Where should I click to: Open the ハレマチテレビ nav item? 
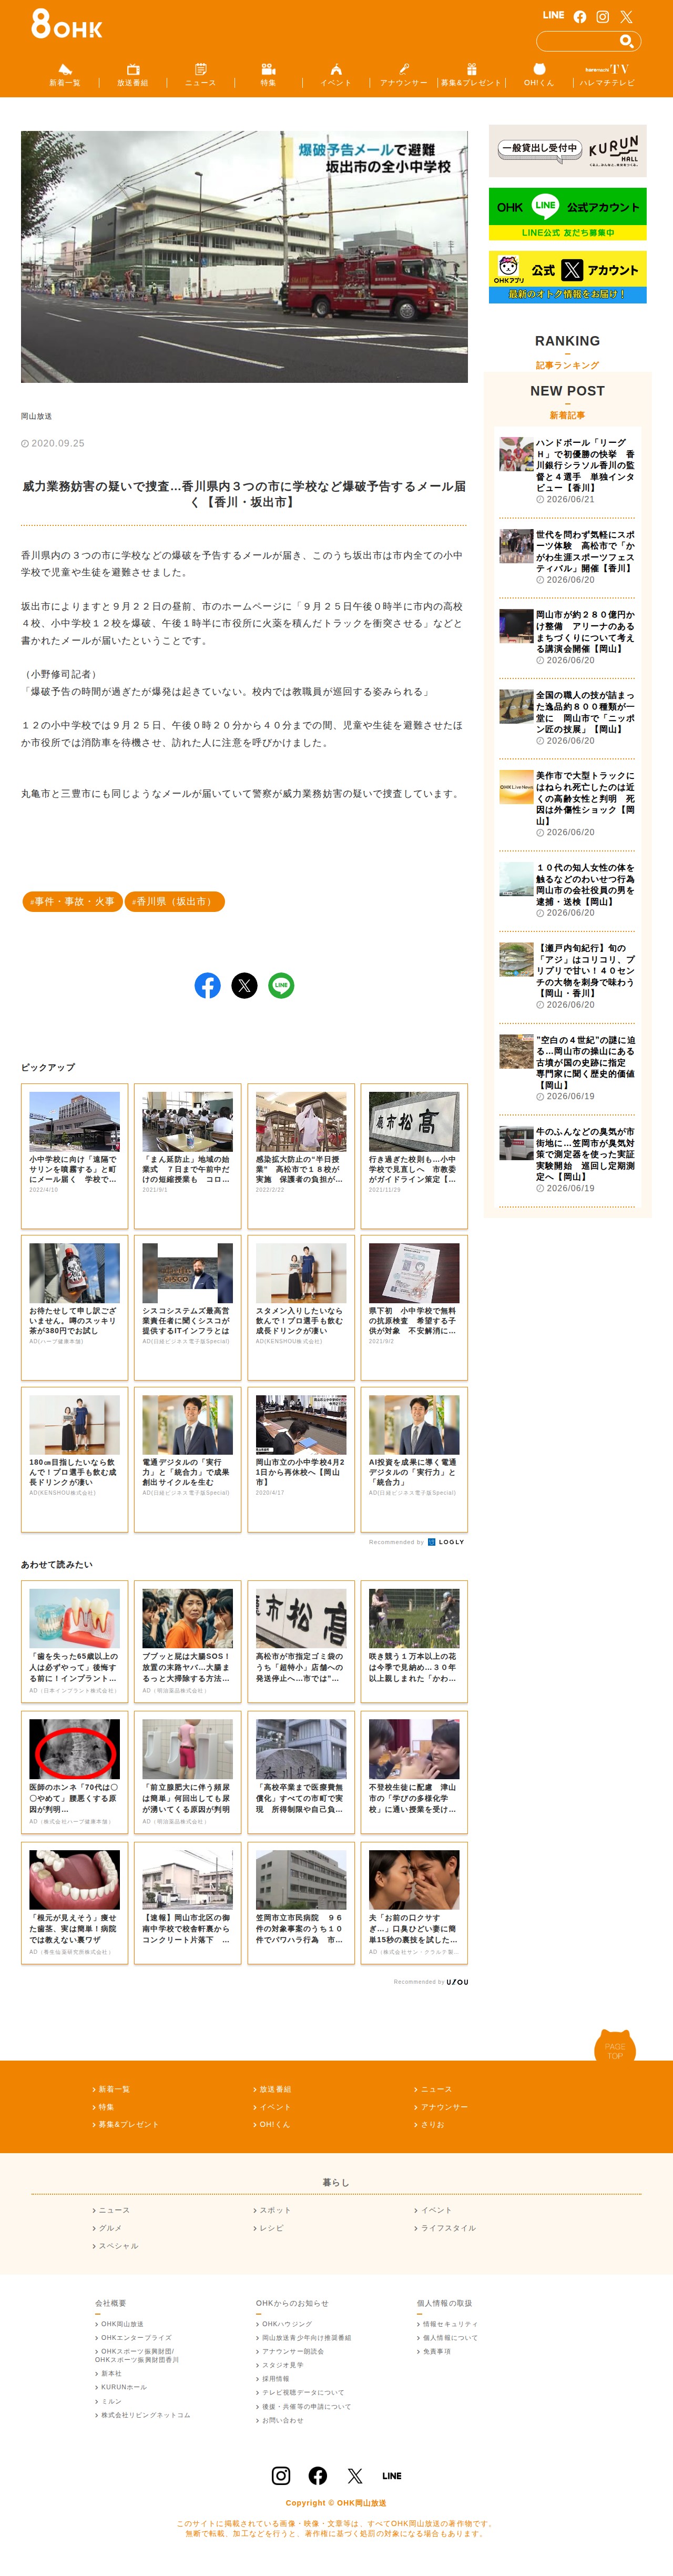click(607, 75)
